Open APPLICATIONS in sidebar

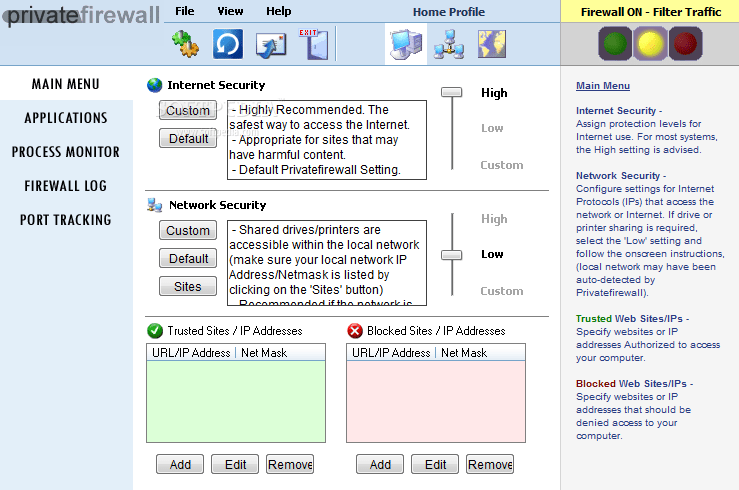(66, 118)
